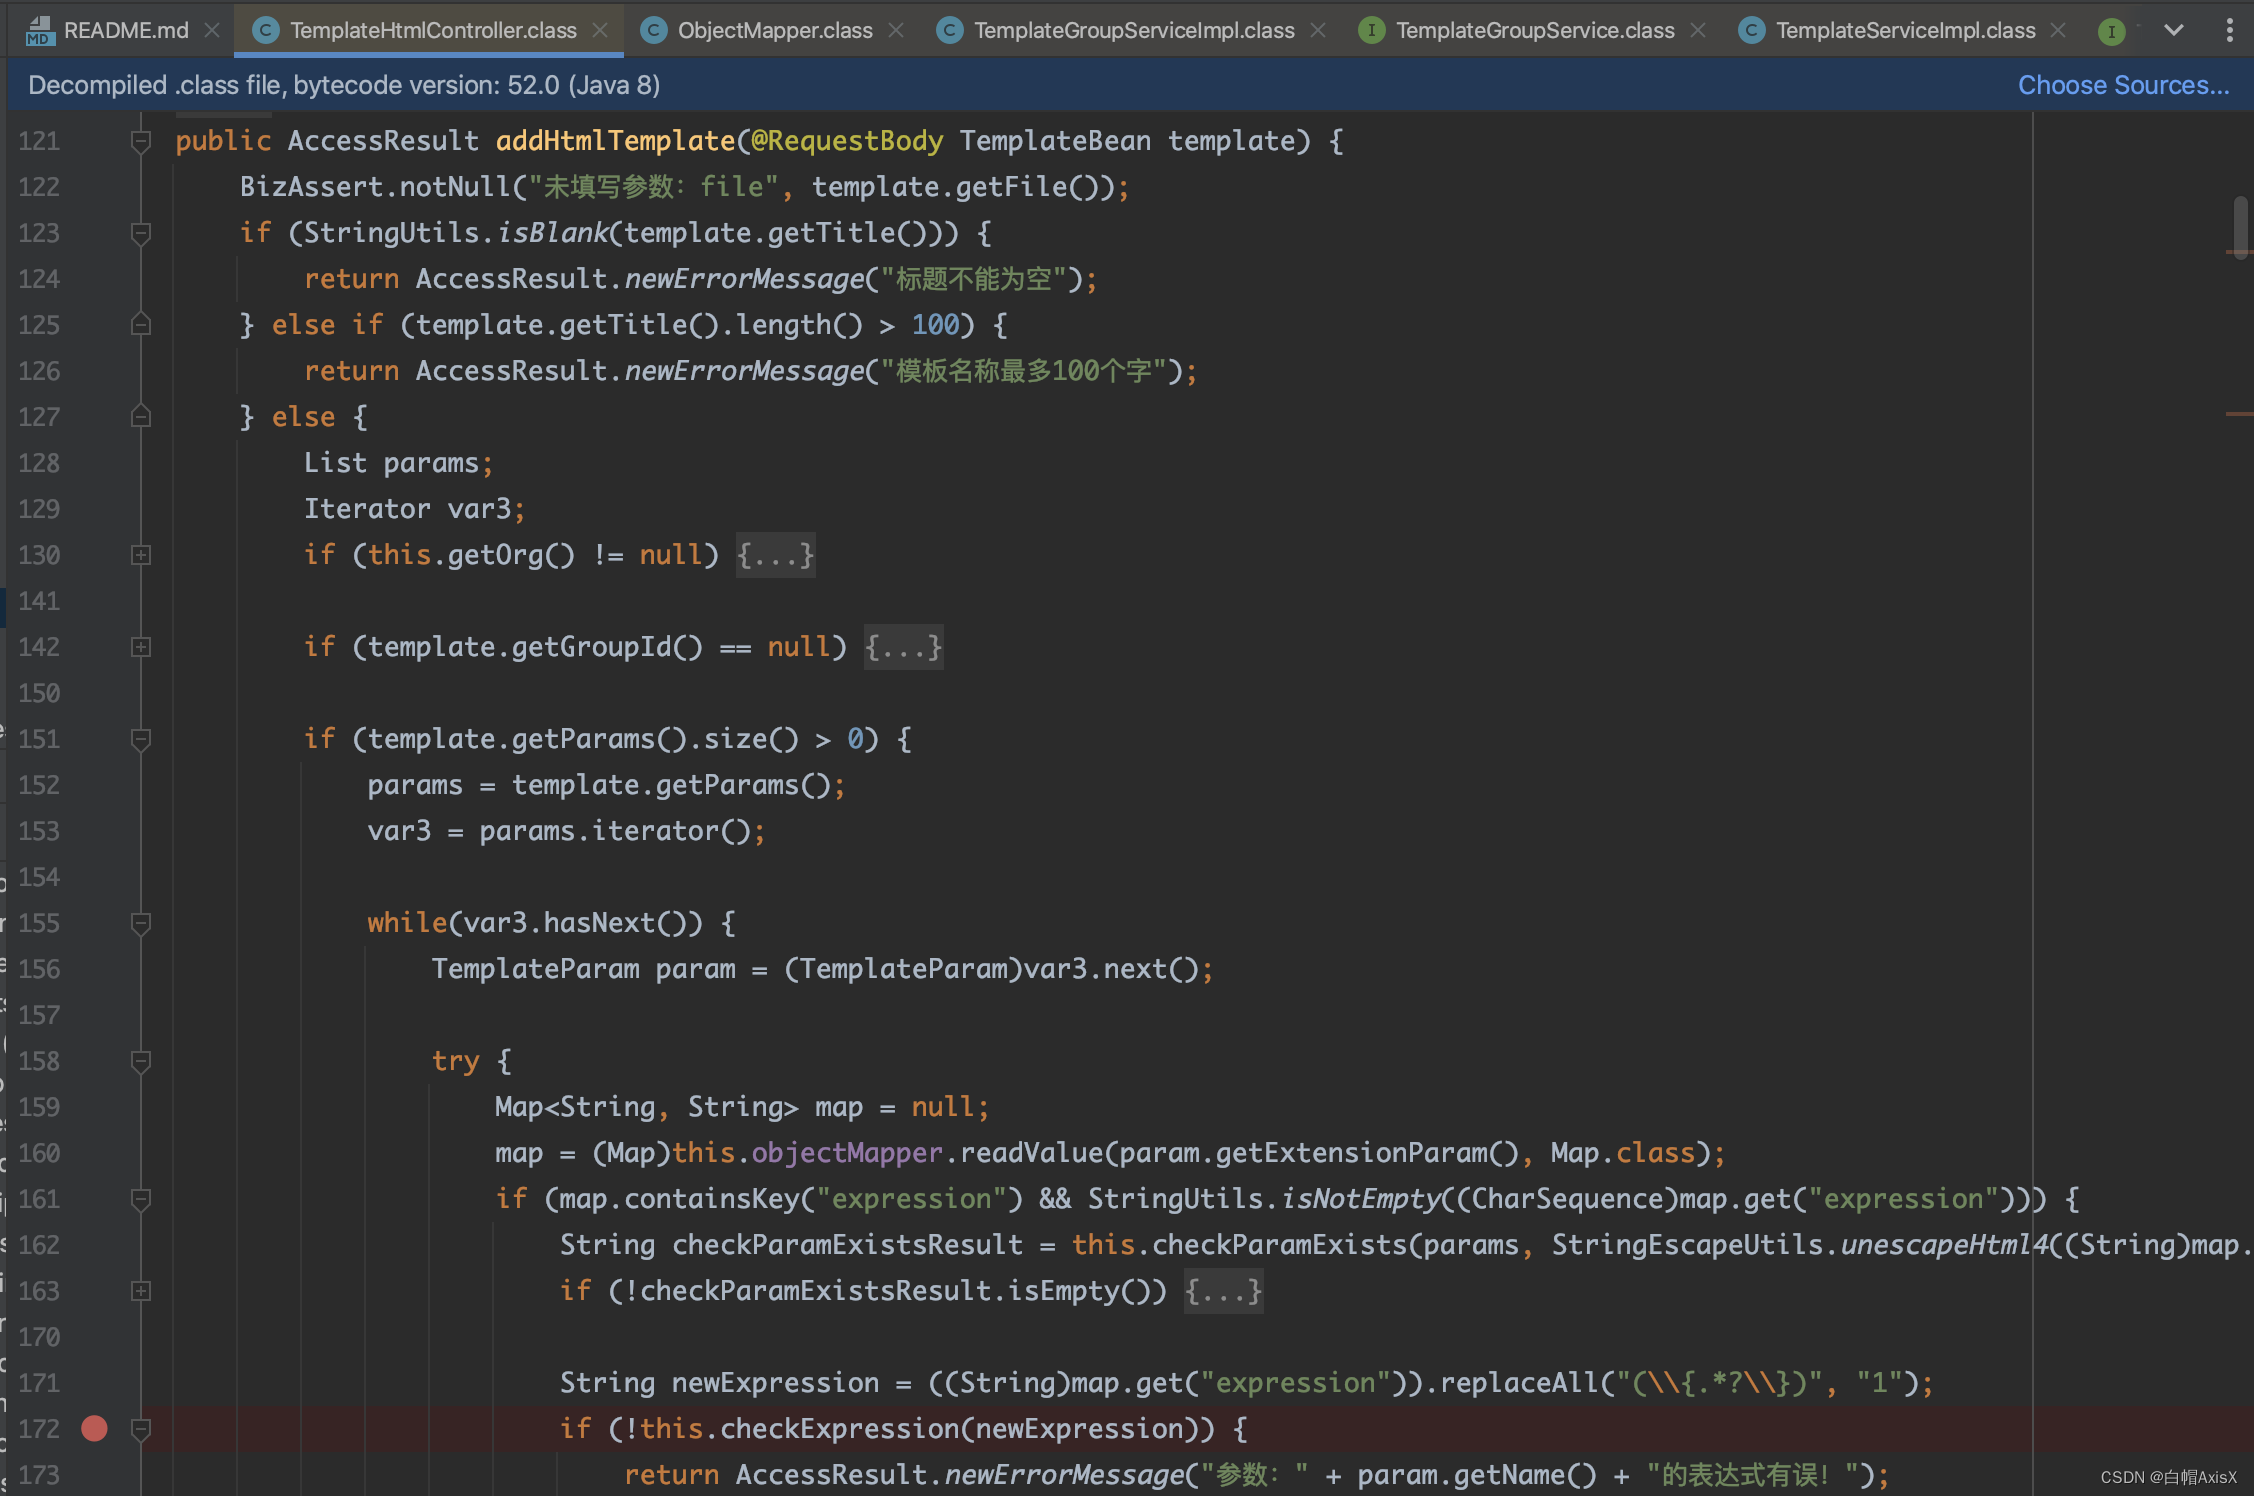Click the ObjectMapper.class file icon
Viewport: 2254px width, 1496px height.
point(653,30)
